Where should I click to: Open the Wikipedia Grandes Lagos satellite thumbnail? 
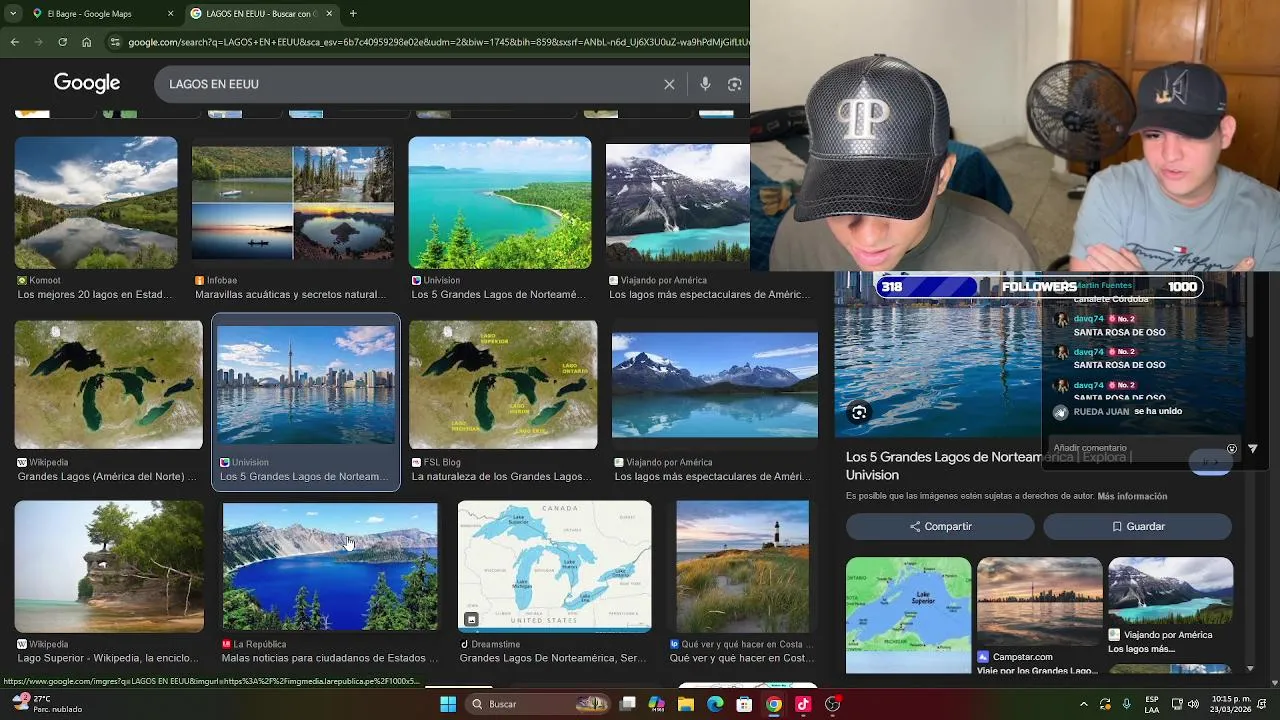109,385
